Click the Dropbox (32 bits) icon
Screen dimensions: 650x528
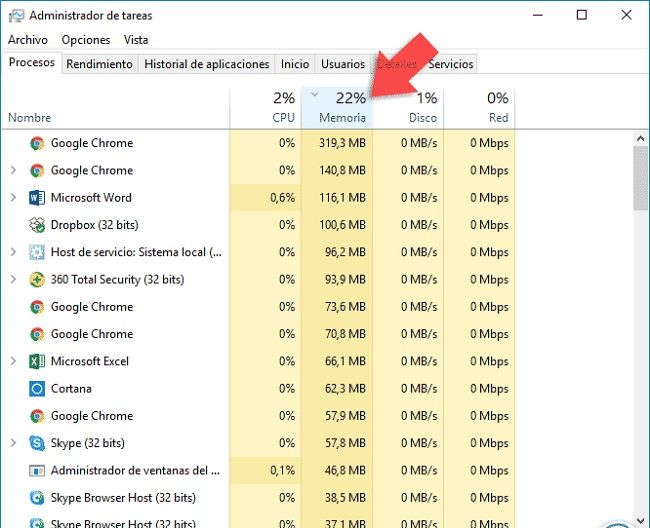coord(37,225)
